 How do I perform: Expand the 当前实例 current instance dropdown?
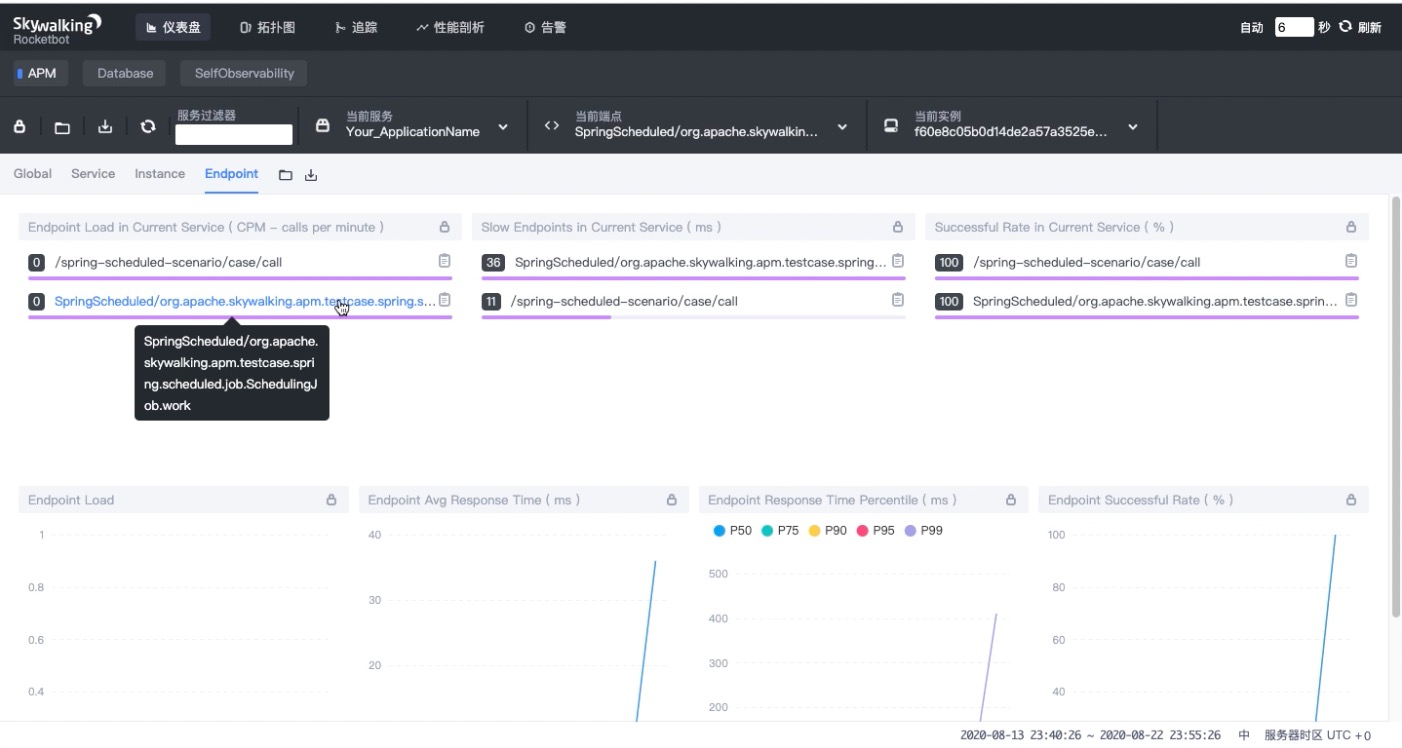click(1132, 127)
